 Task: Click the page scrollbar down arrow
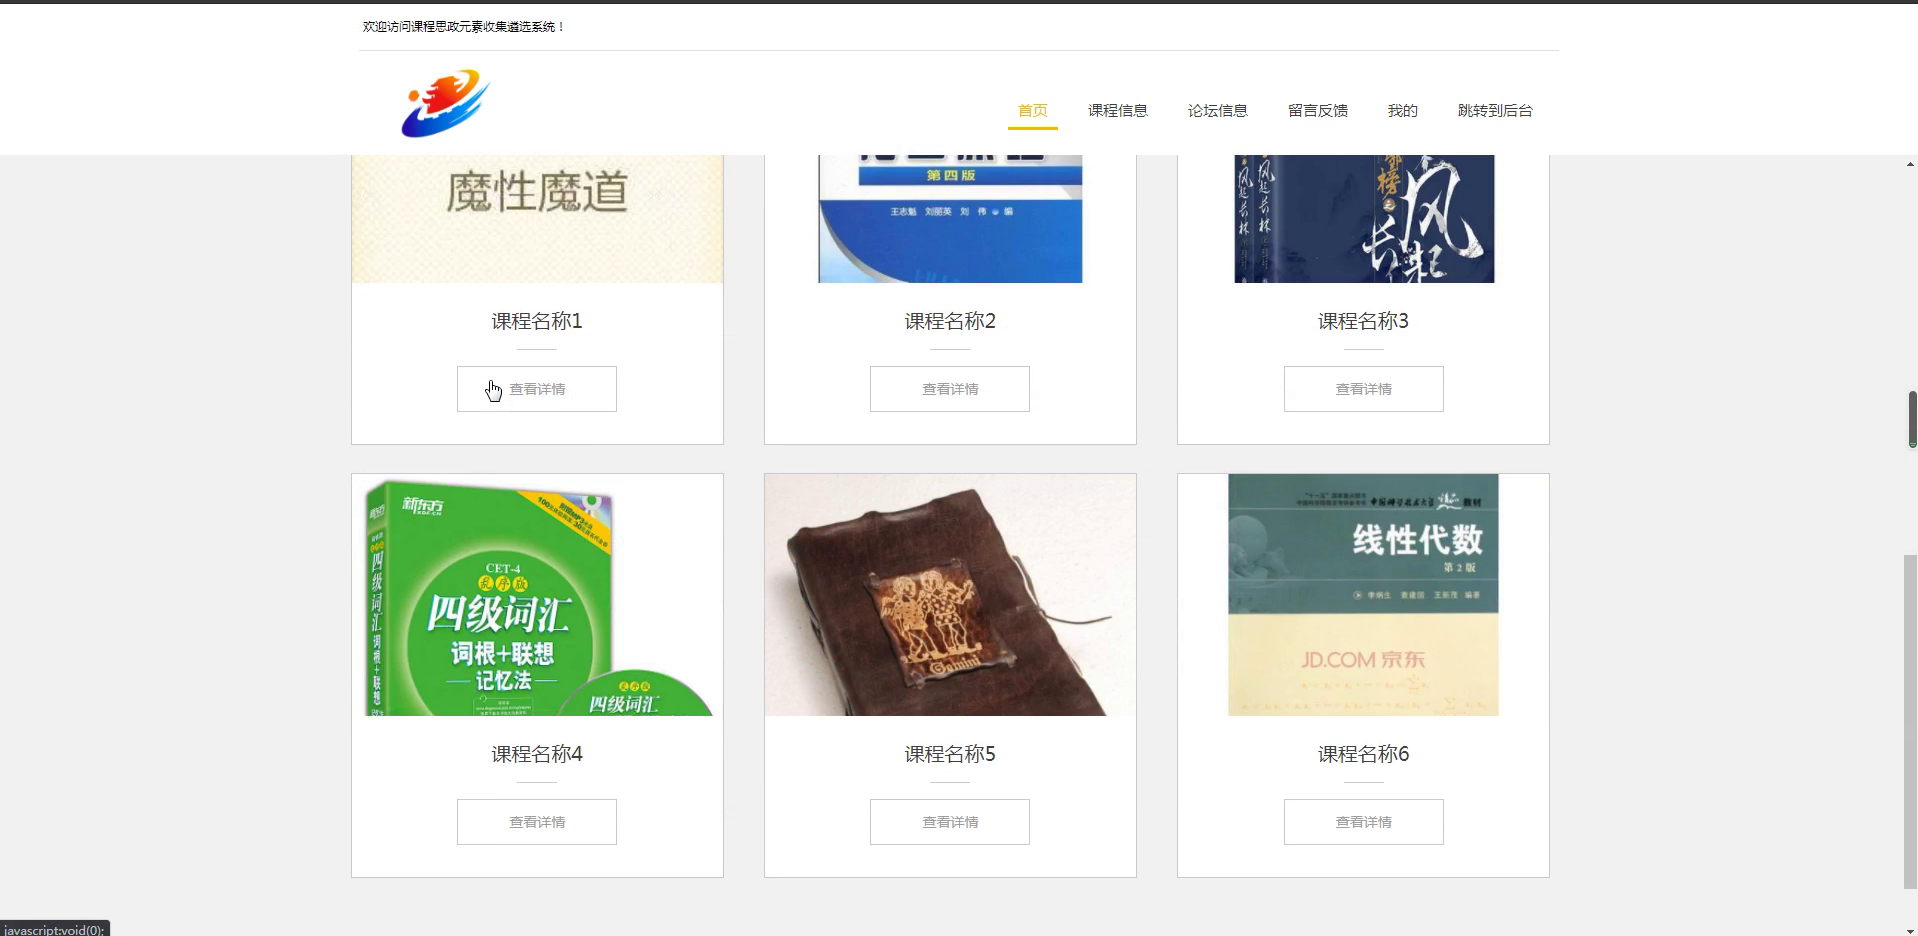point(1910,929)
